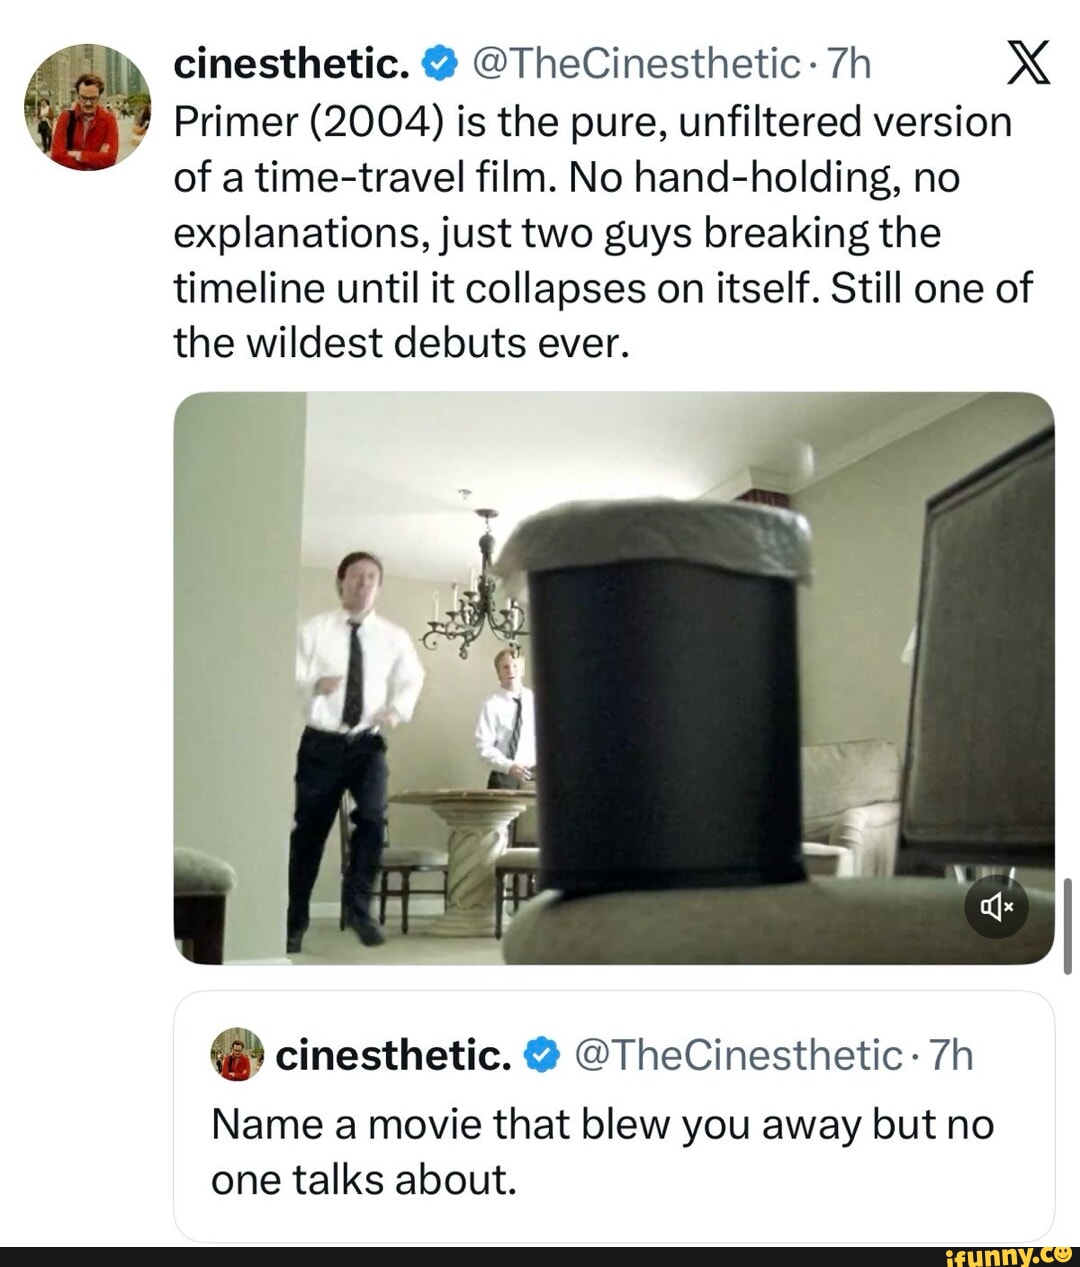Open cinesthetic display name in main tweet
The height and width of the screenshot is (1267, 1080).
coord(290,65)
